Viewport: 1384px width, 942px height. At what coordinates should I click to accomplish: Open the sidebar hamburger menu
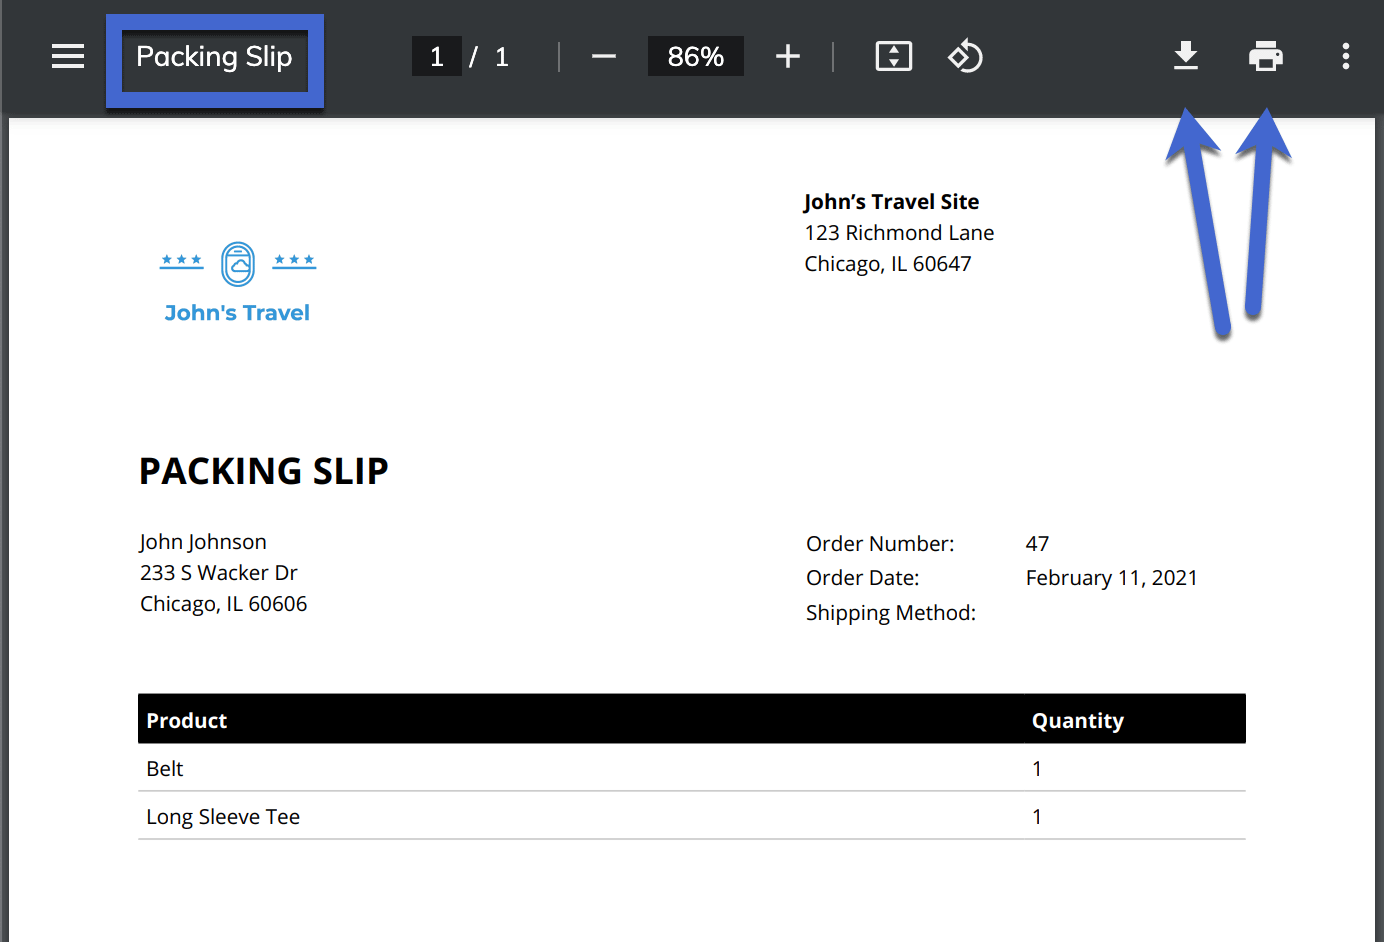point(68,56)
